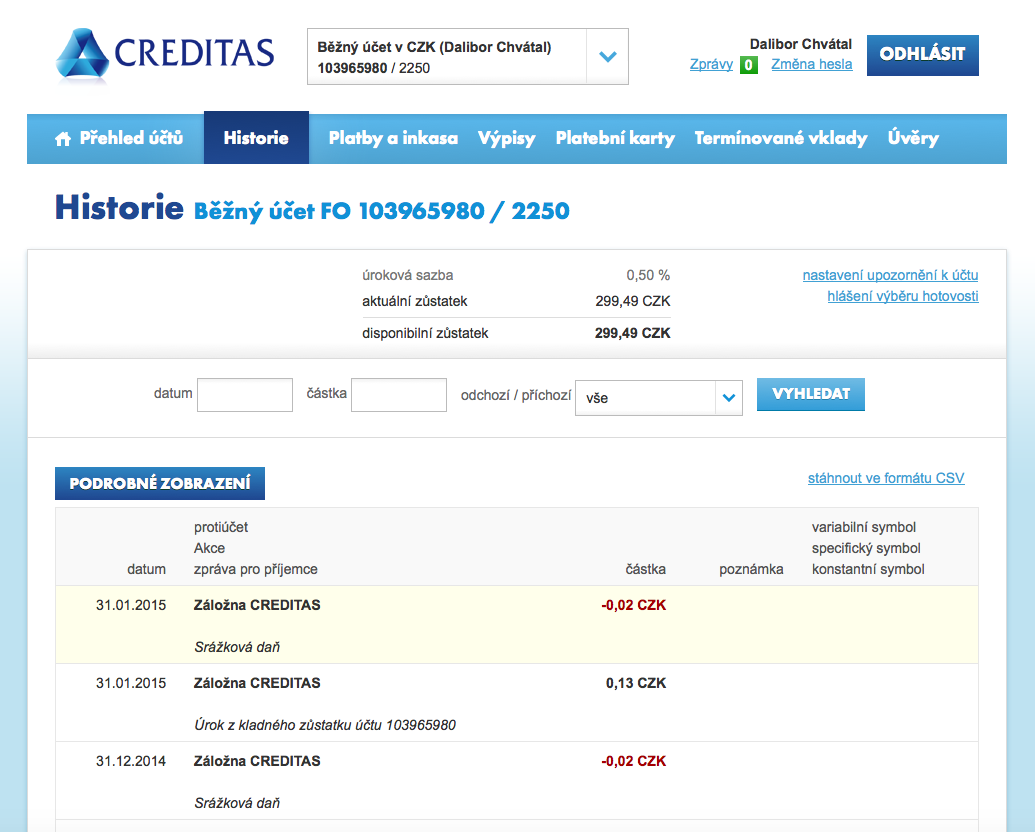Click the CREDITAS logo
Image resolution: width=1035 pixels, height=832 pixels.
click(165, 55)
